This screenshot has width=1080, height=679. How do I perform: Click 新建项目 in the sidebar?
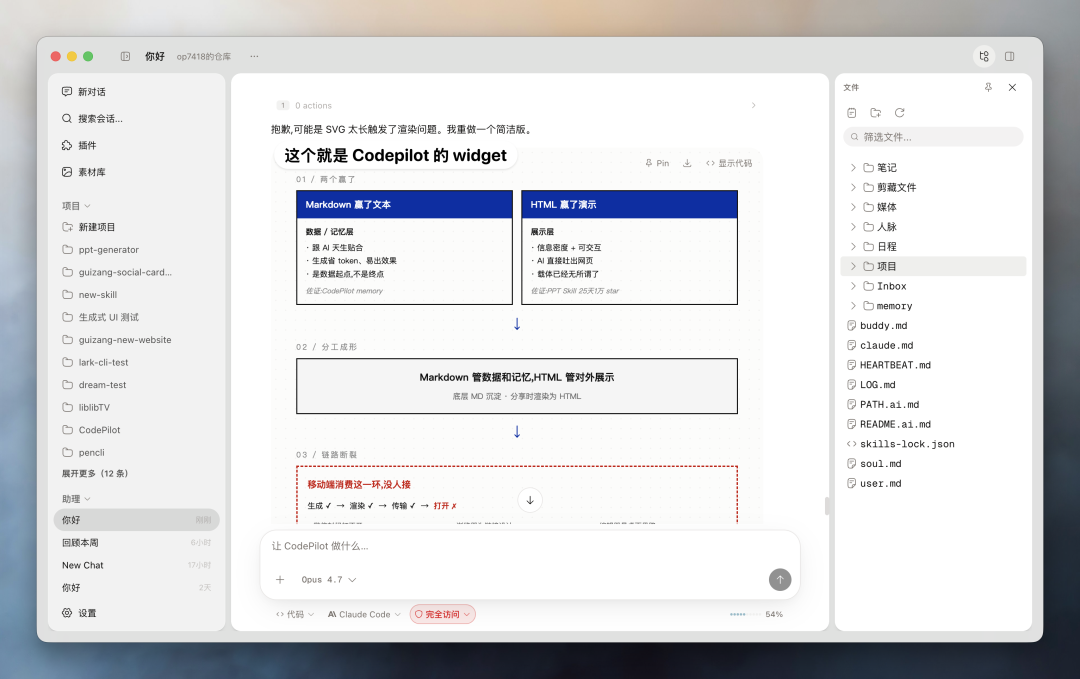pyautogui.click(x=88, y=227)
